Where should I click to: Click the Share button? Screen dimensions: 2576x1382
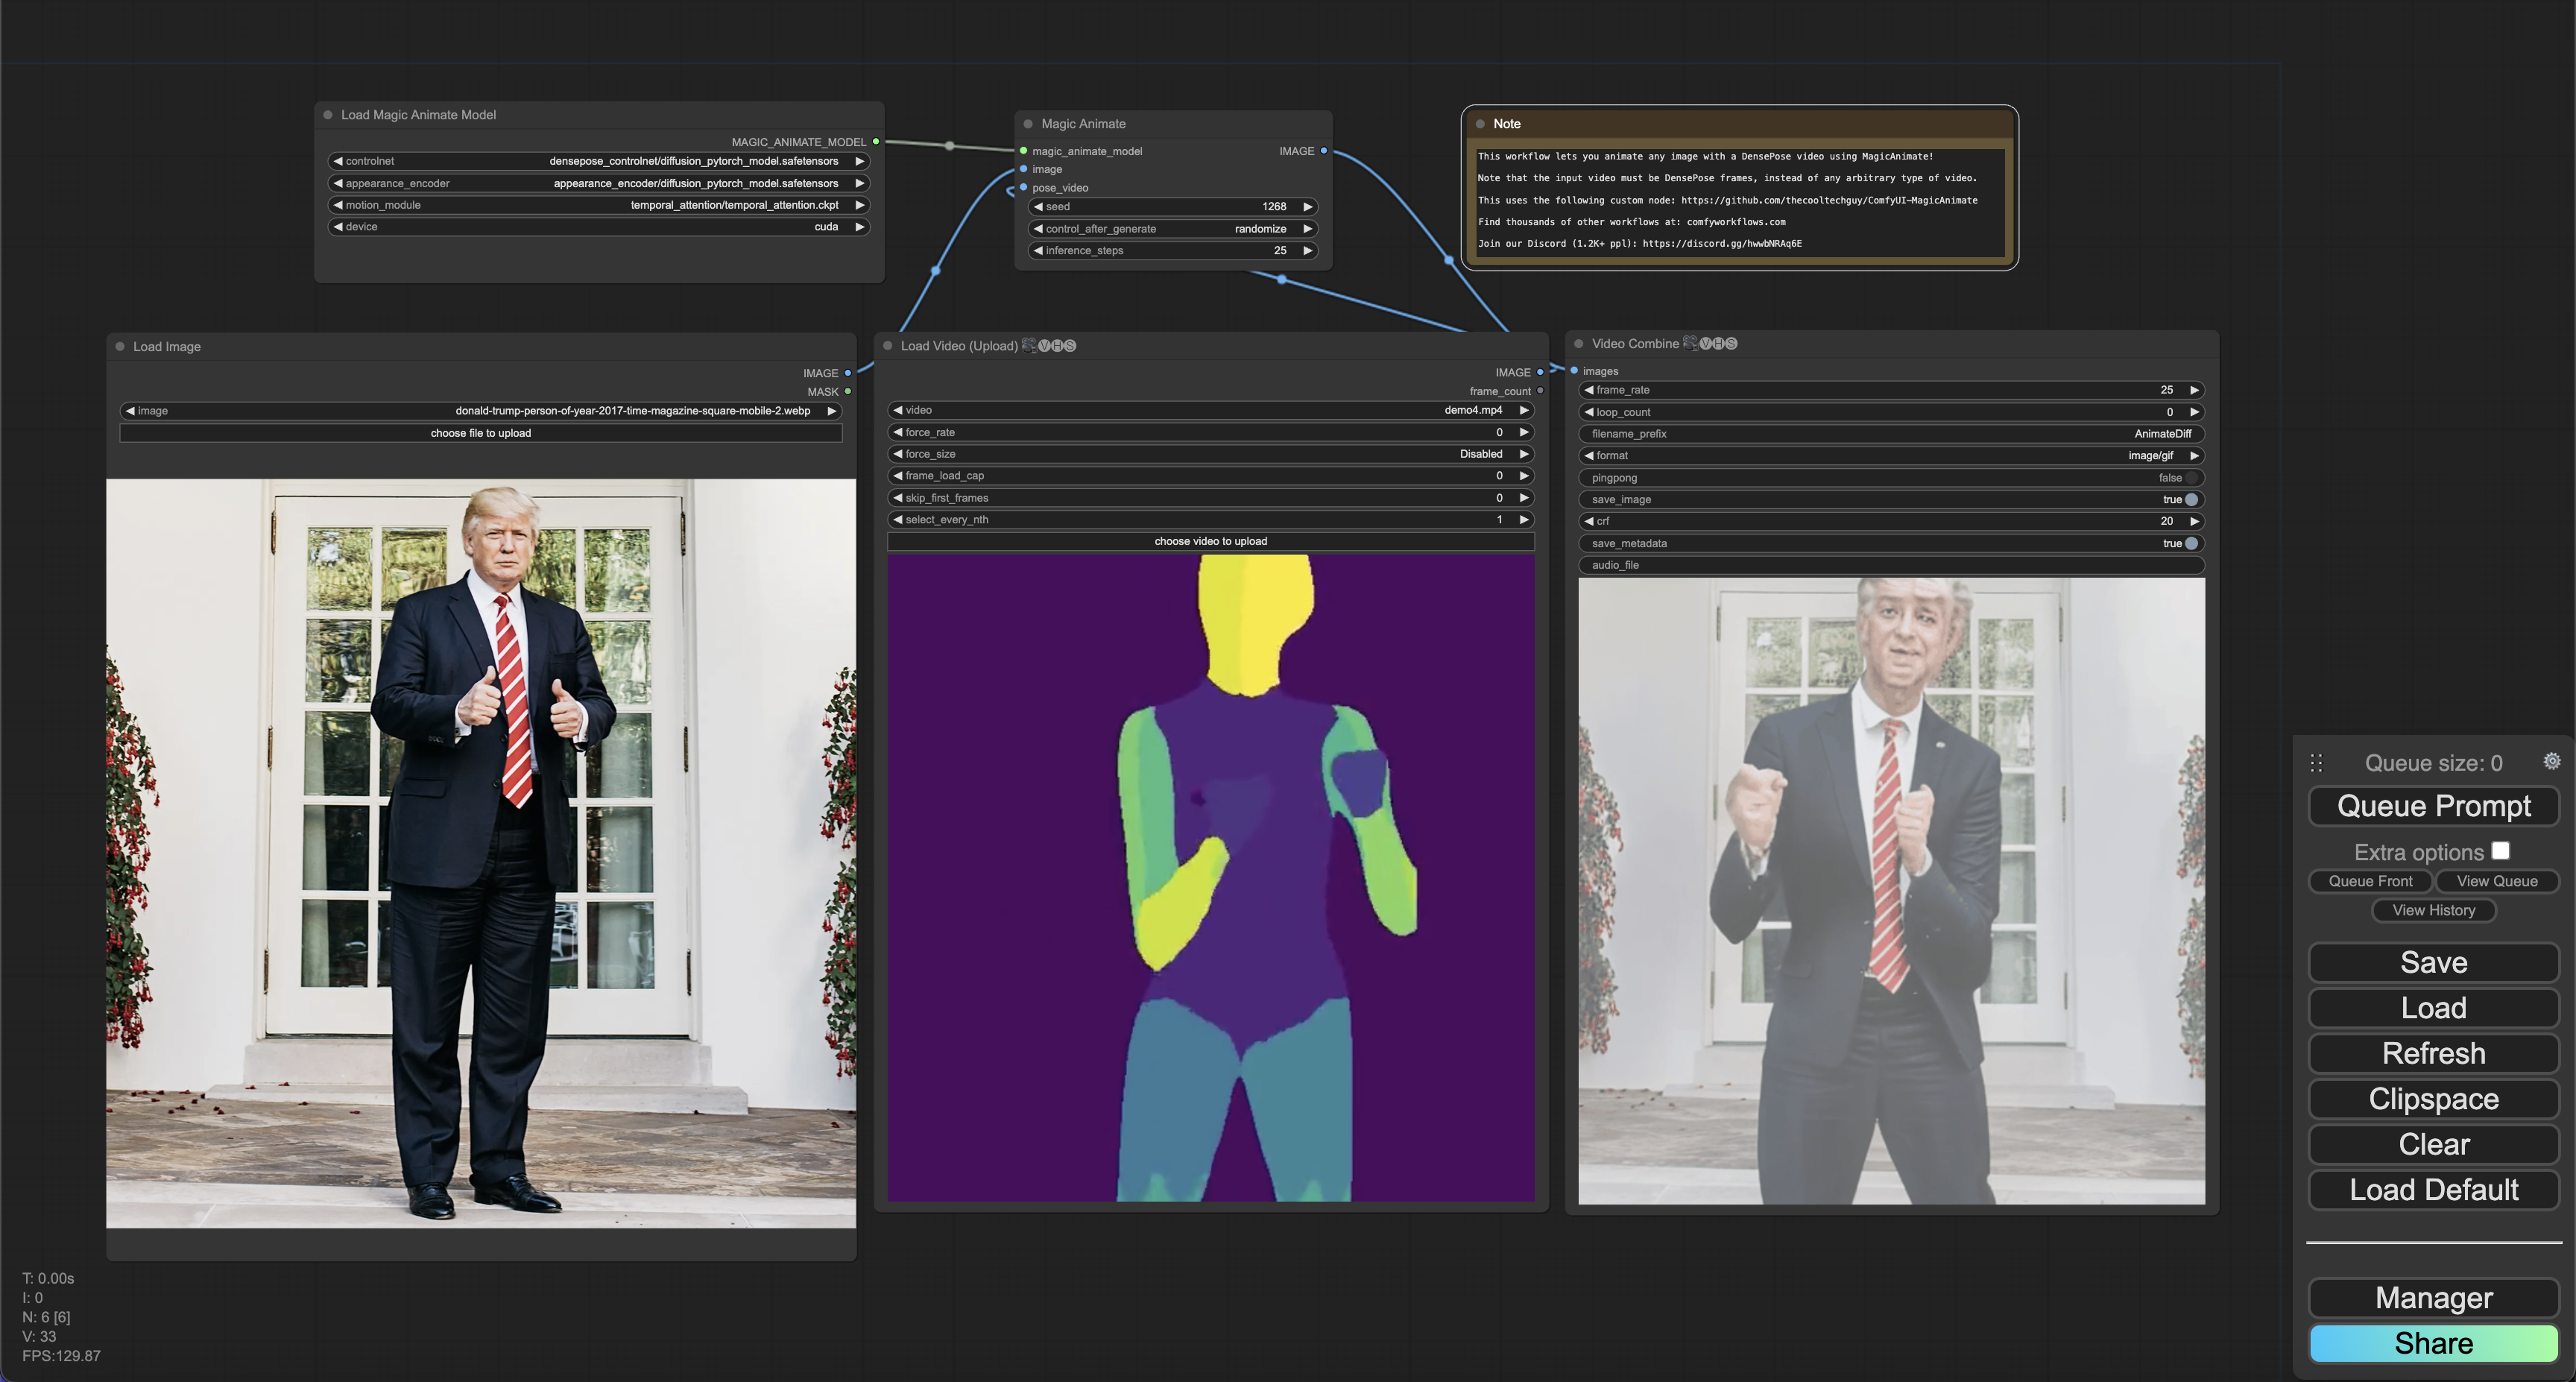pos(2434,1343)
